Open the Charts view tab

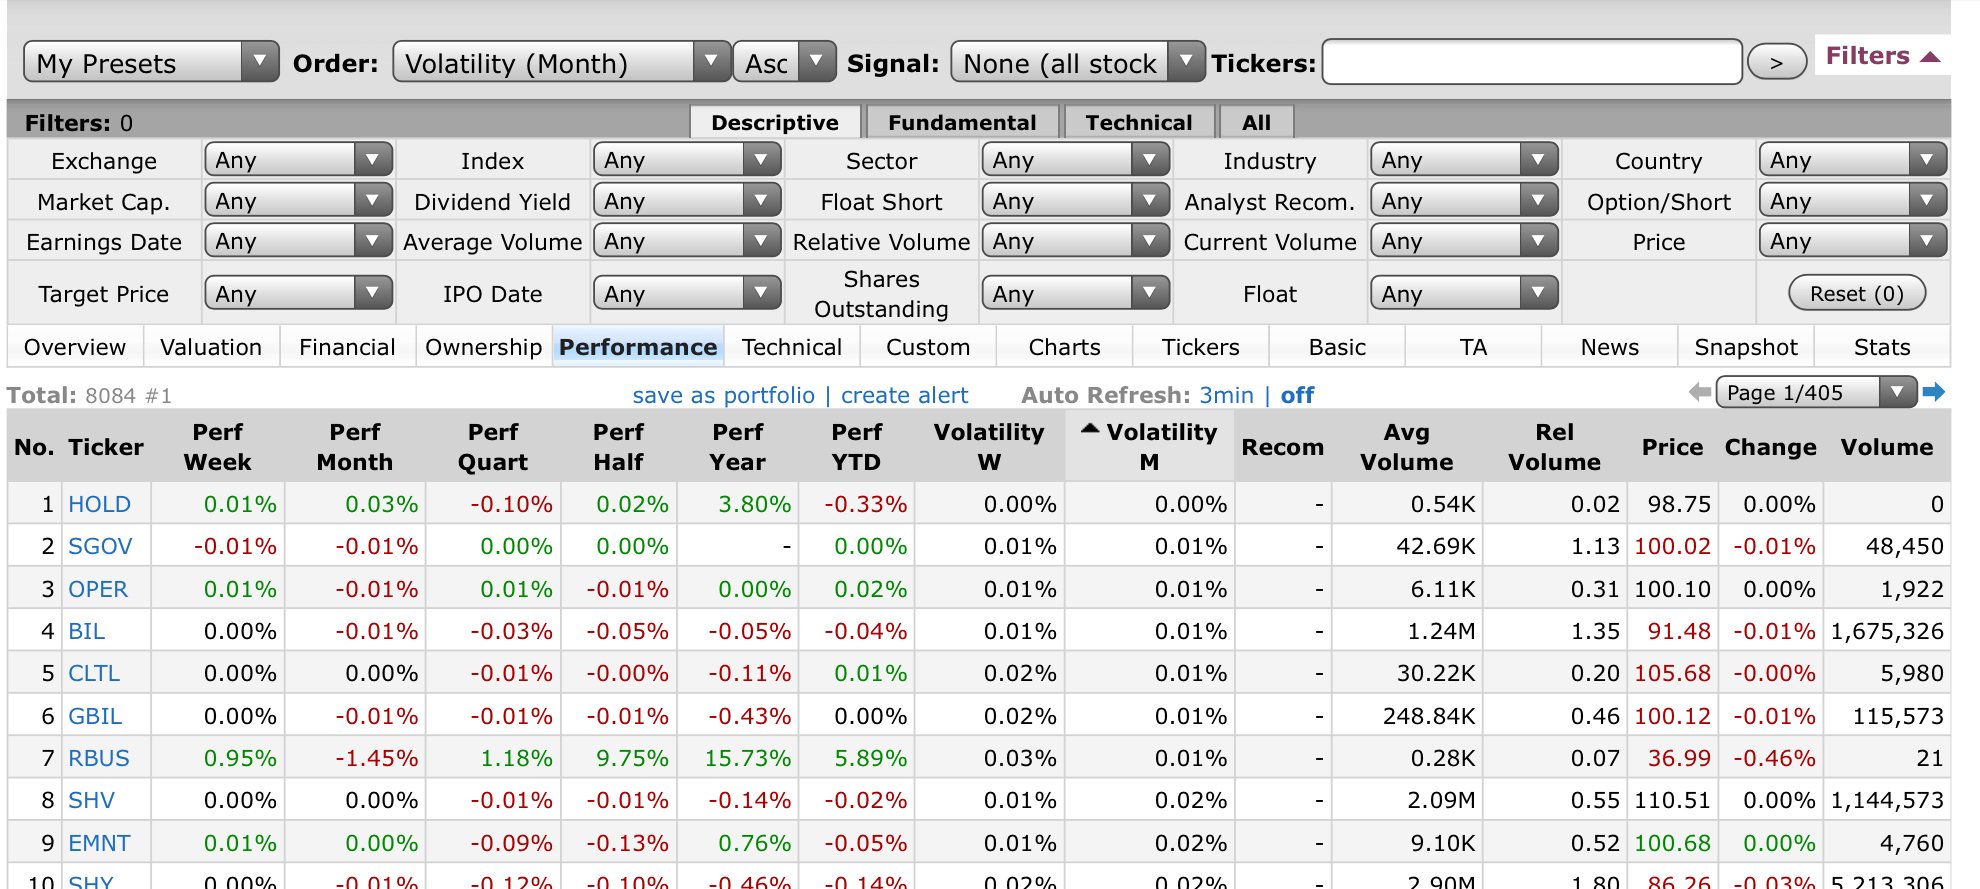[1064, 347]
